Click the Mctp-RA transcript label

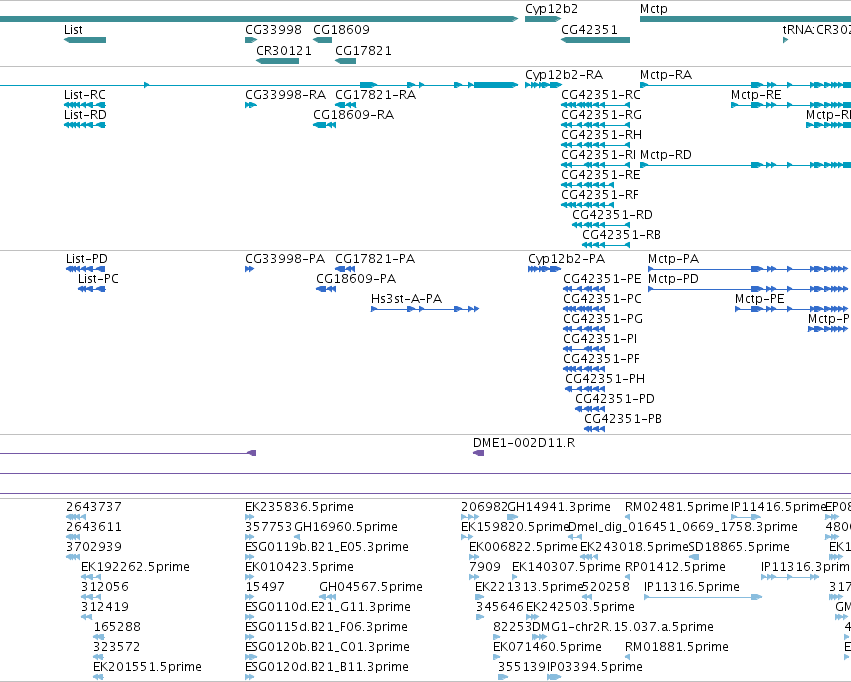click(666, 74)
